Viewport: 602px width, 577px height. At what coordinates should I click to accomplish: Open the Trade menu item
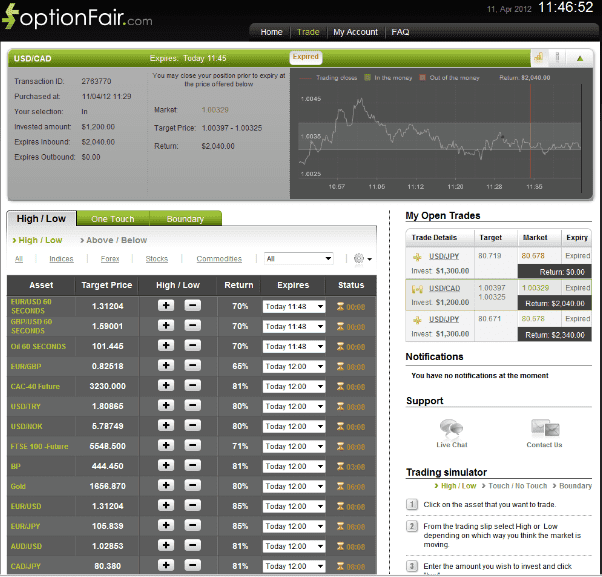point(308,32)
